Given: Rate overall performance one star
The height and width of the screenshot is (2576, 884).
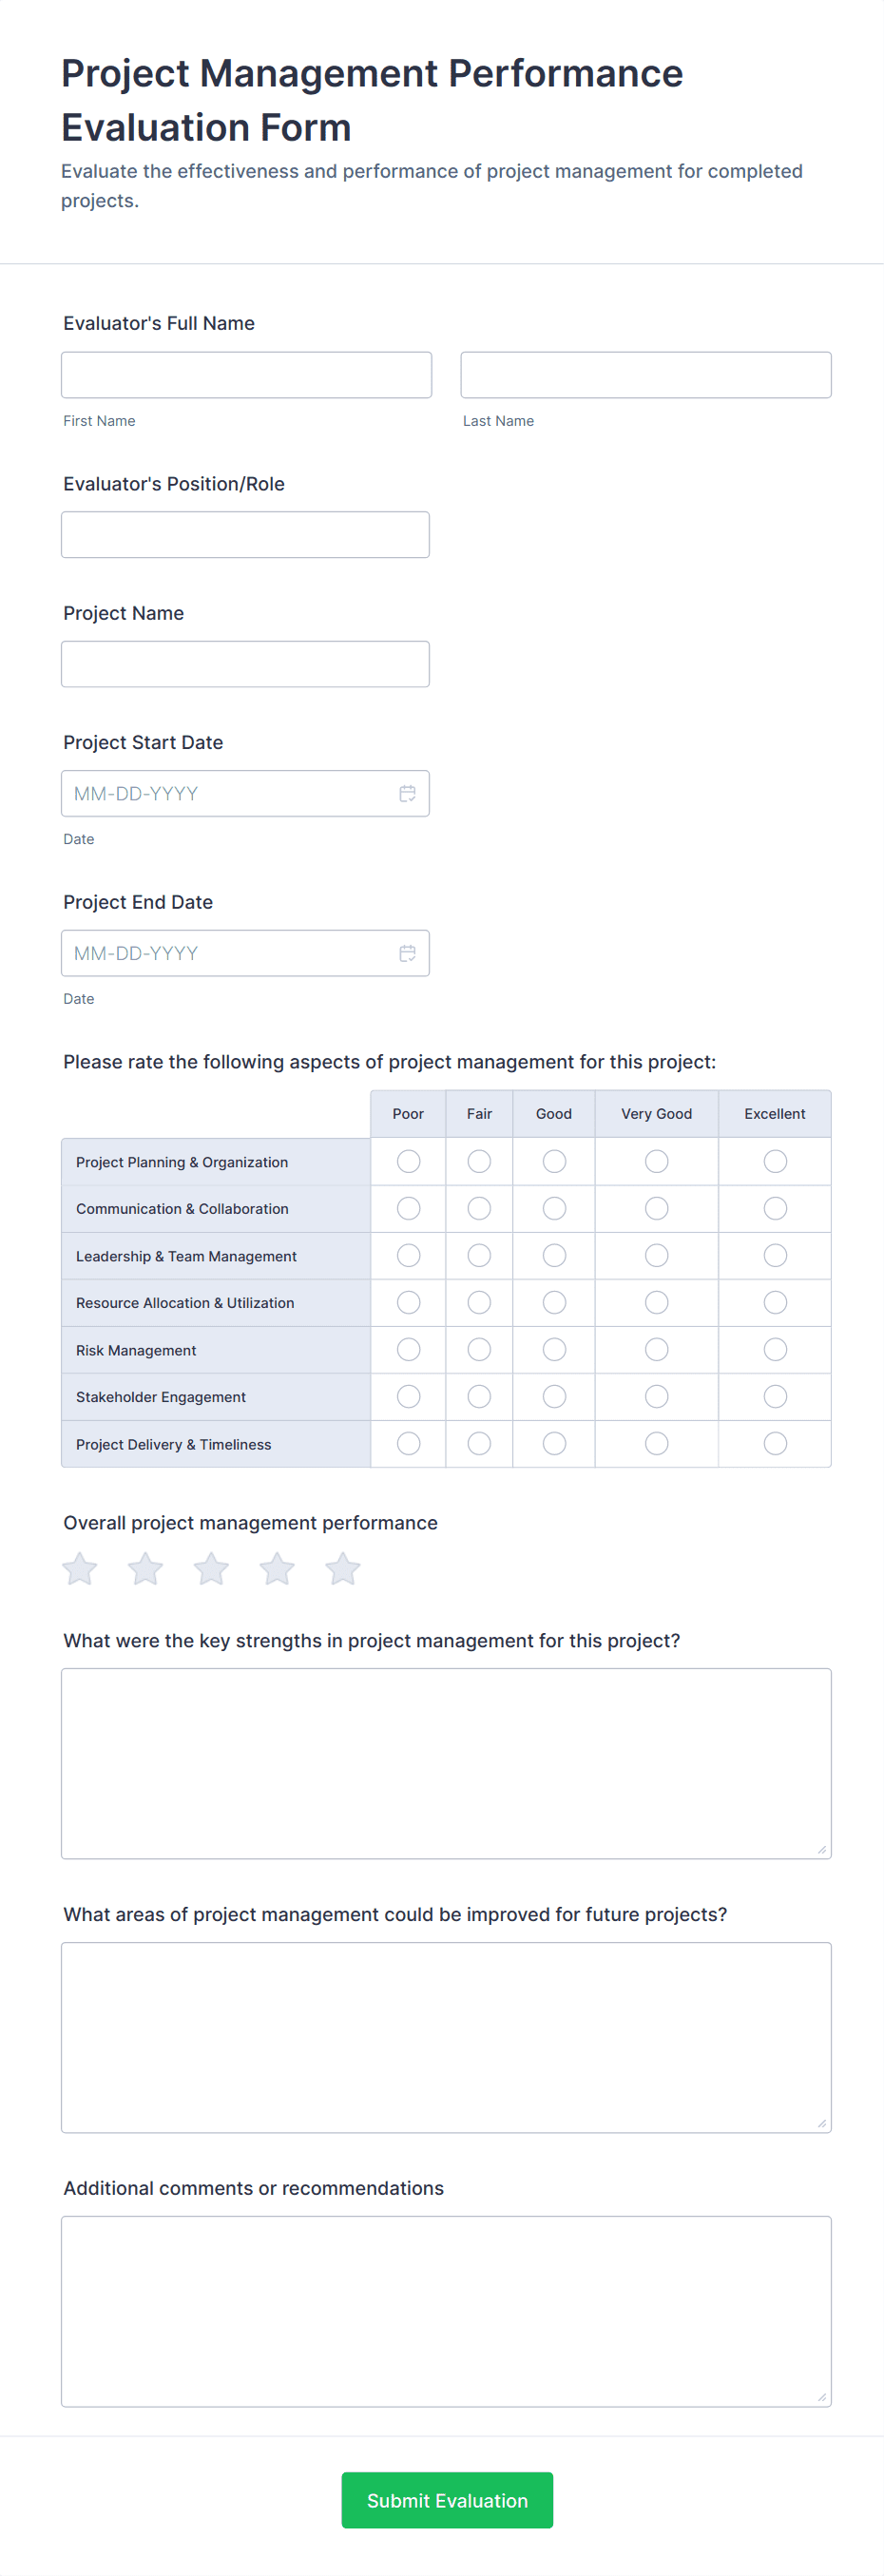Looking at the screenshot, I should click(x=80, y=1568).
